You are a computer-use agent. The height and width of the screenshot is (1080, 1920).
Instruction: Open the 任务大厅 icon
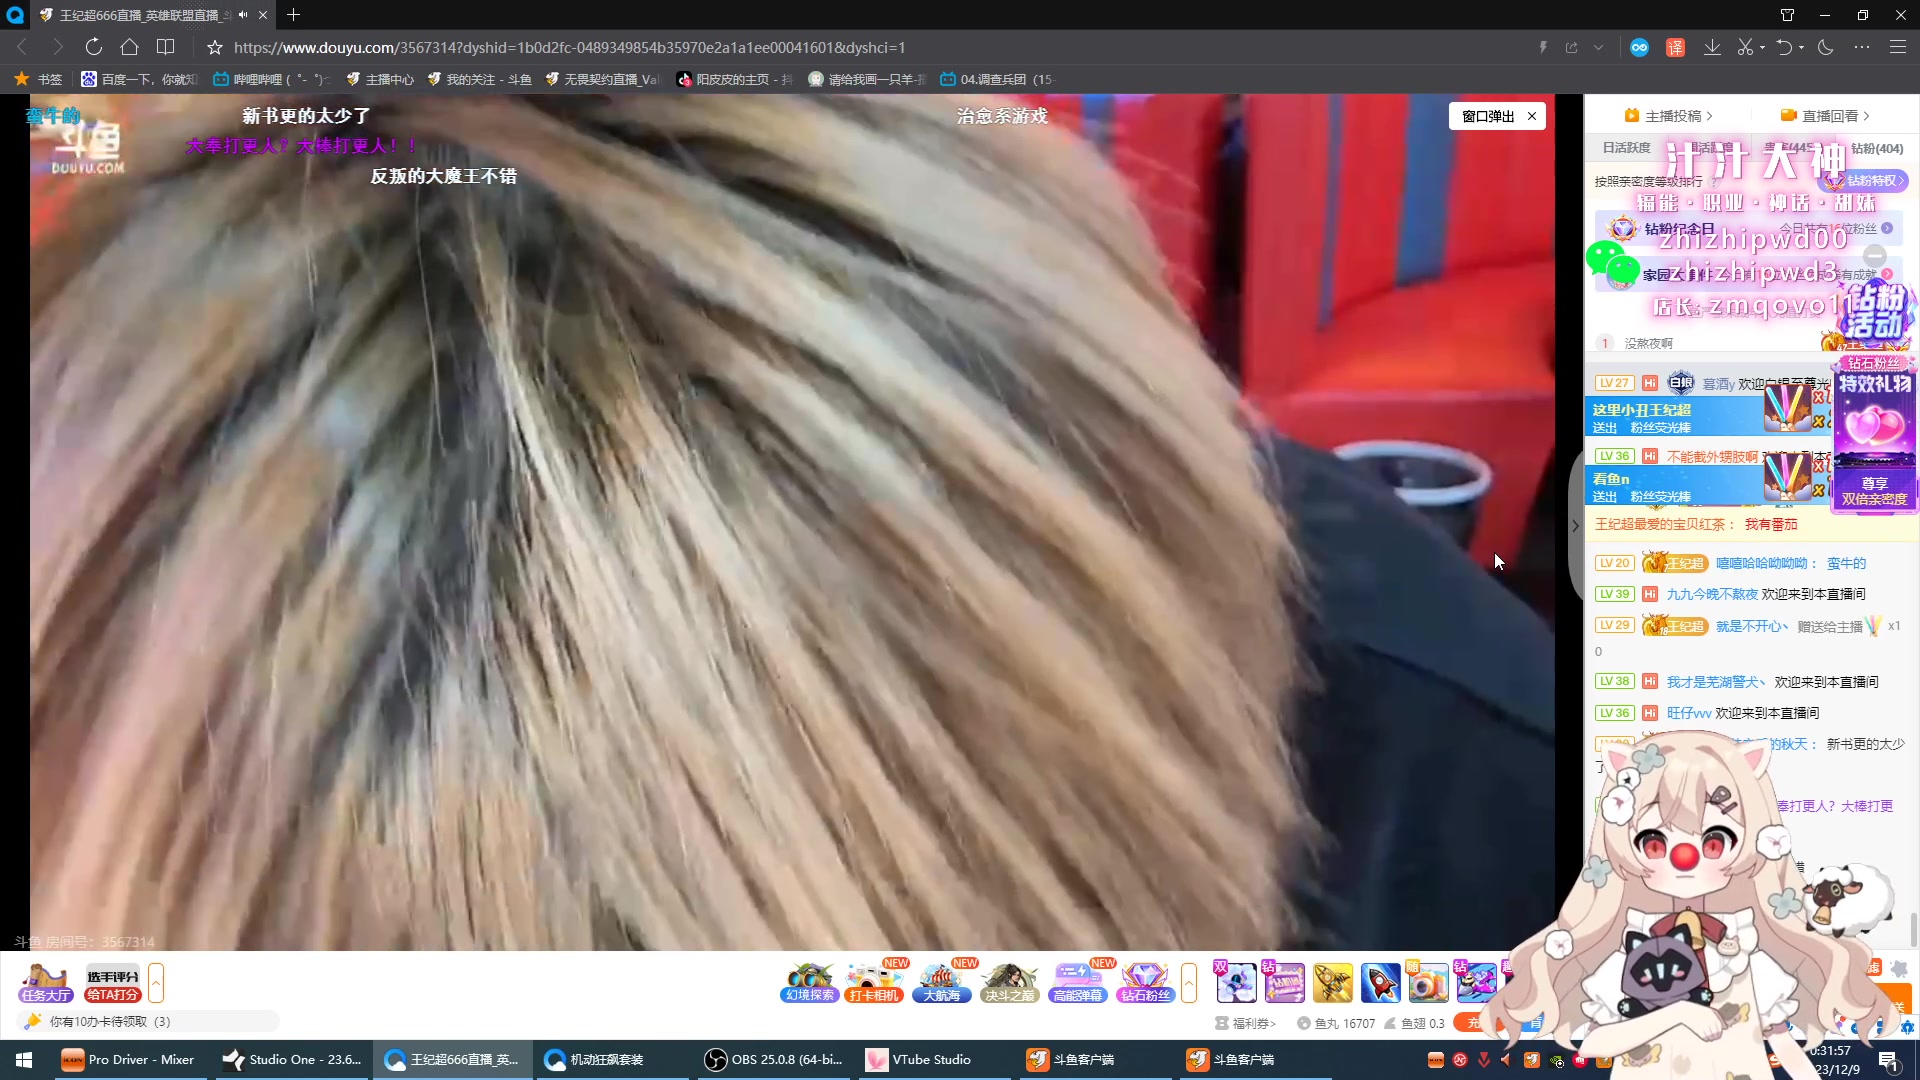(x=45, y=982)
